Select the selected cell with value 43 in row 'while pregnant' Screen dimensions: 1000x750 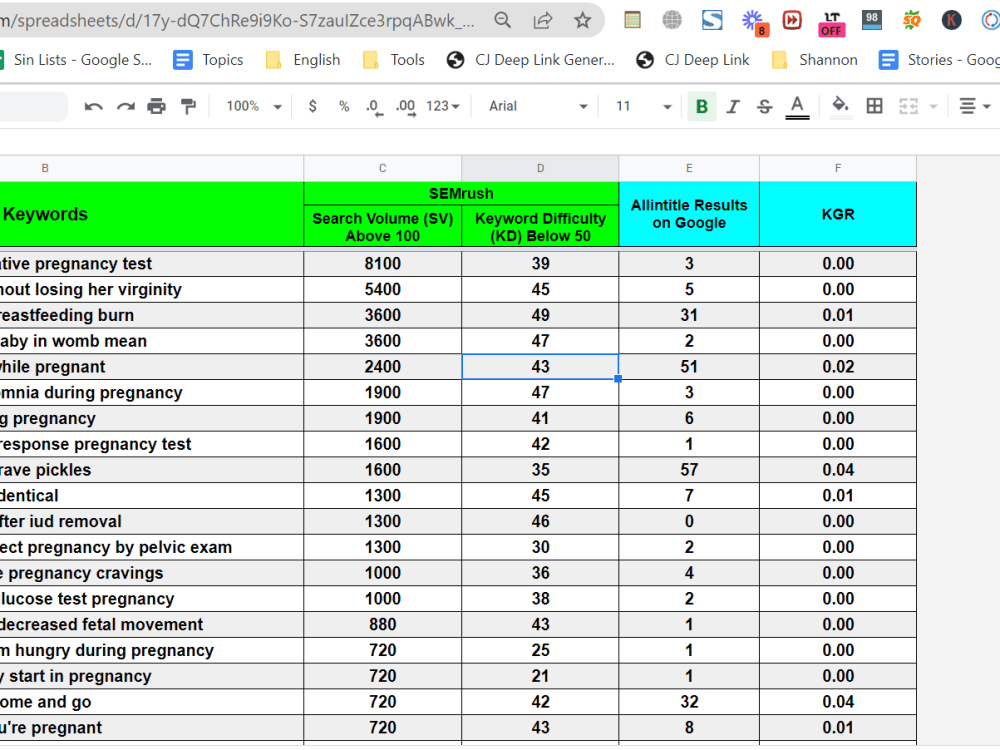(x=540, y=367)
